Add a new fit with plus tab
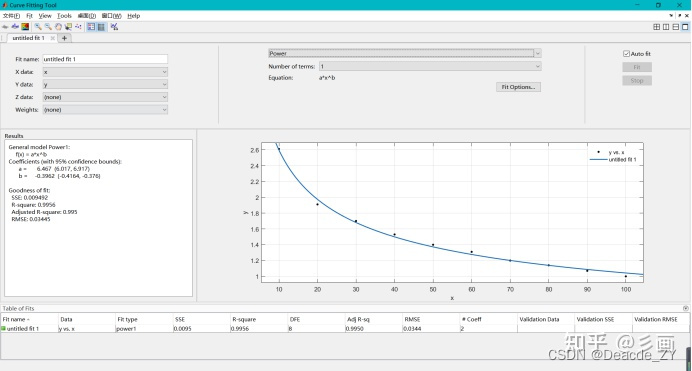This screenshot has width=692, height=371. click(64, 38)
